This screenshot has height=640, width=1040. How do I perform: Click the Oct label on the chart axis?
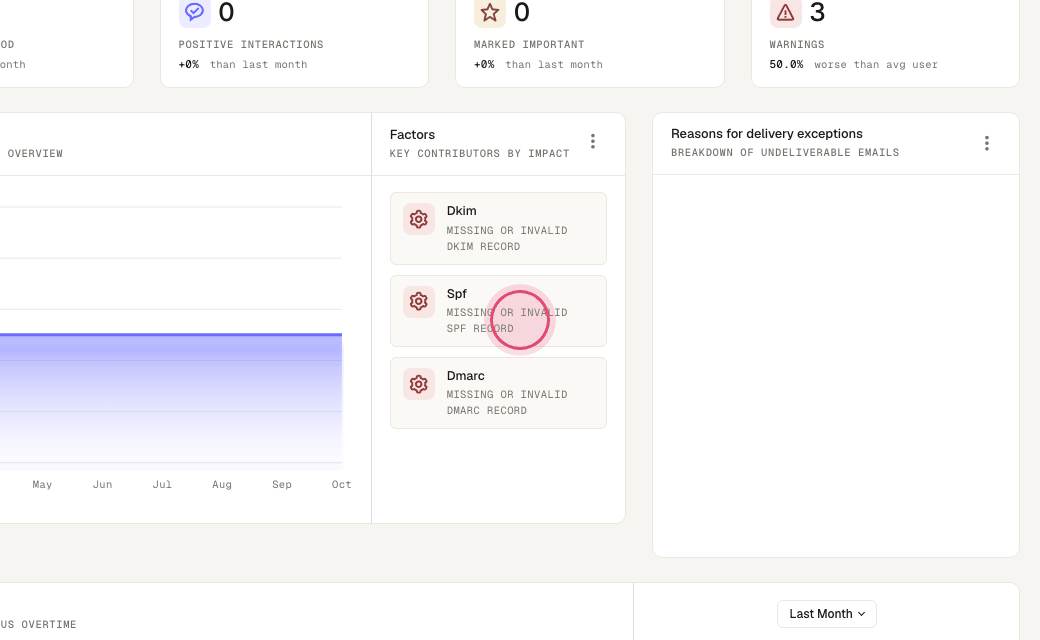[x=342, y=484]
